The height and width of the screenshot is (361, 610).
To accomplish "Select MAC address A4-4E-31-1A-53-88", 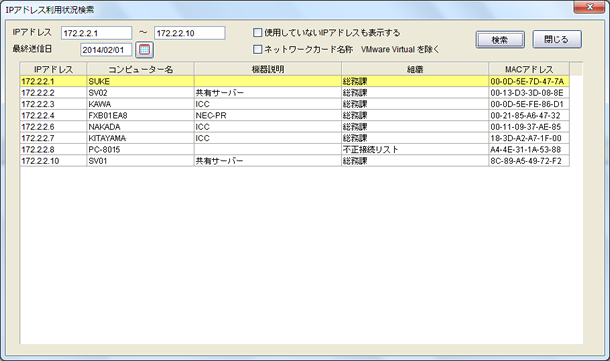I will [529, 149].
